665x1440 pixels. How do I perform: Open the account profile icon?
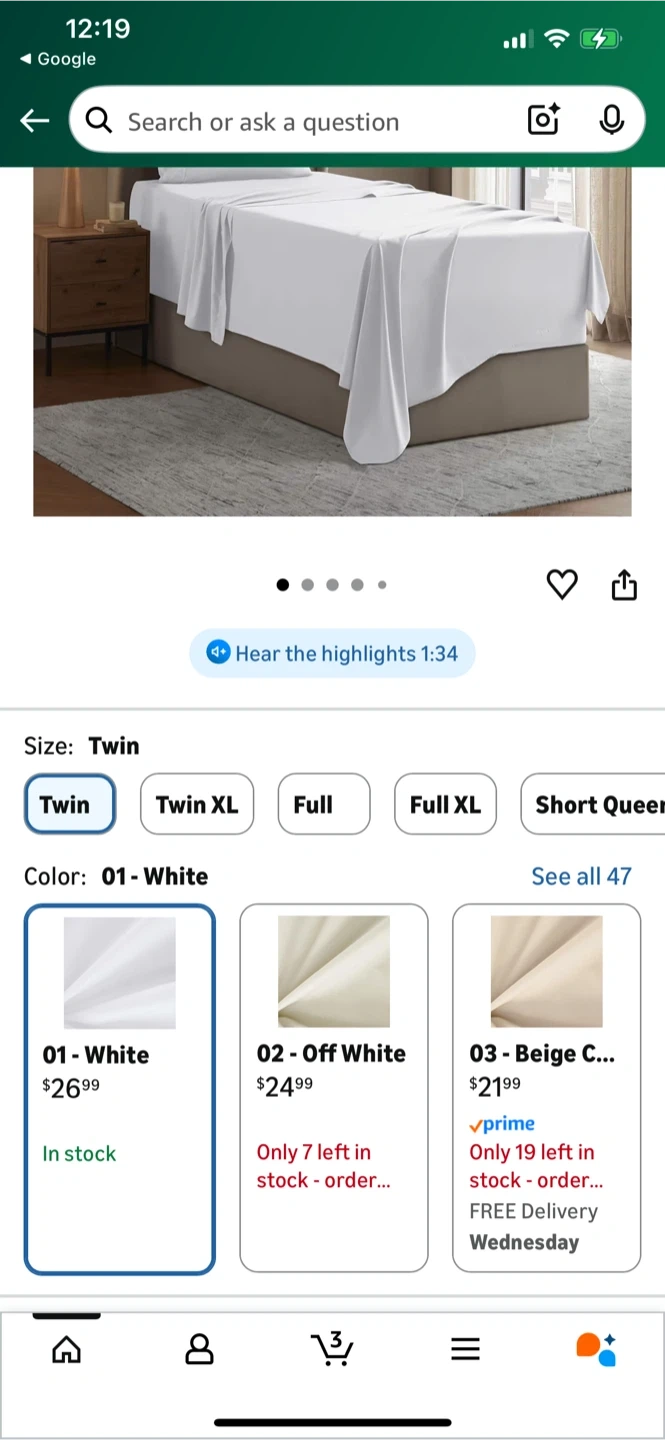click(200, 1350)
